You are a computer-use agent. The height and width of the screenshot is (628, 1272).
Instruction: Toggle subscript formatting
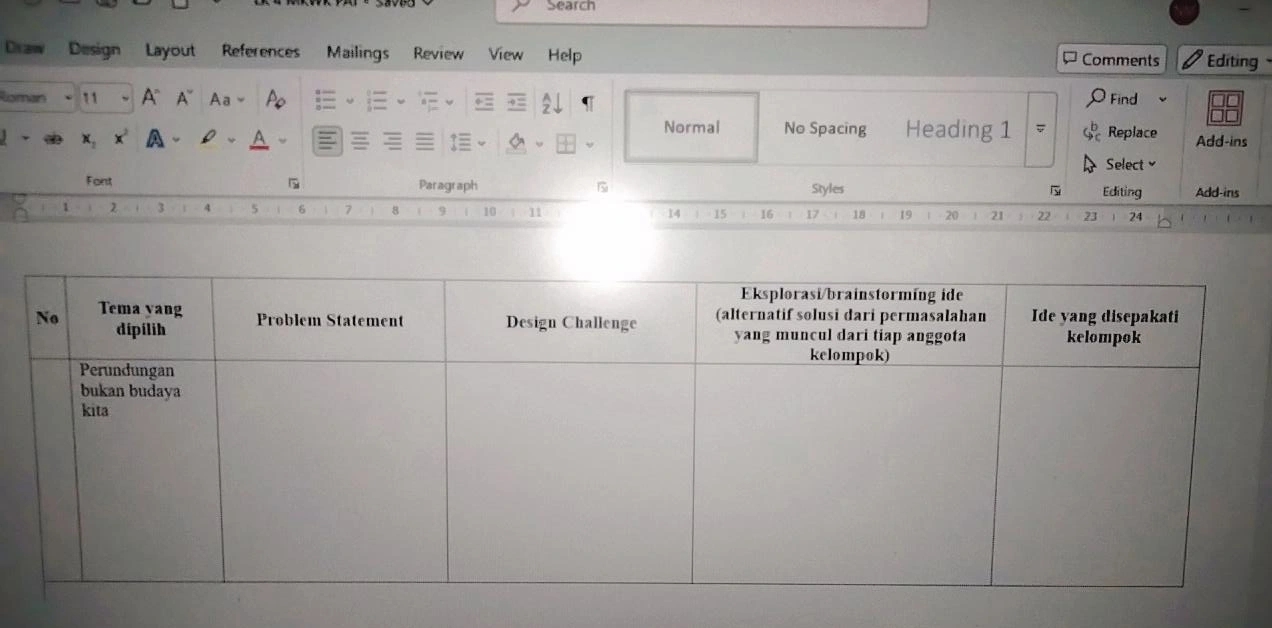(88, 141)
